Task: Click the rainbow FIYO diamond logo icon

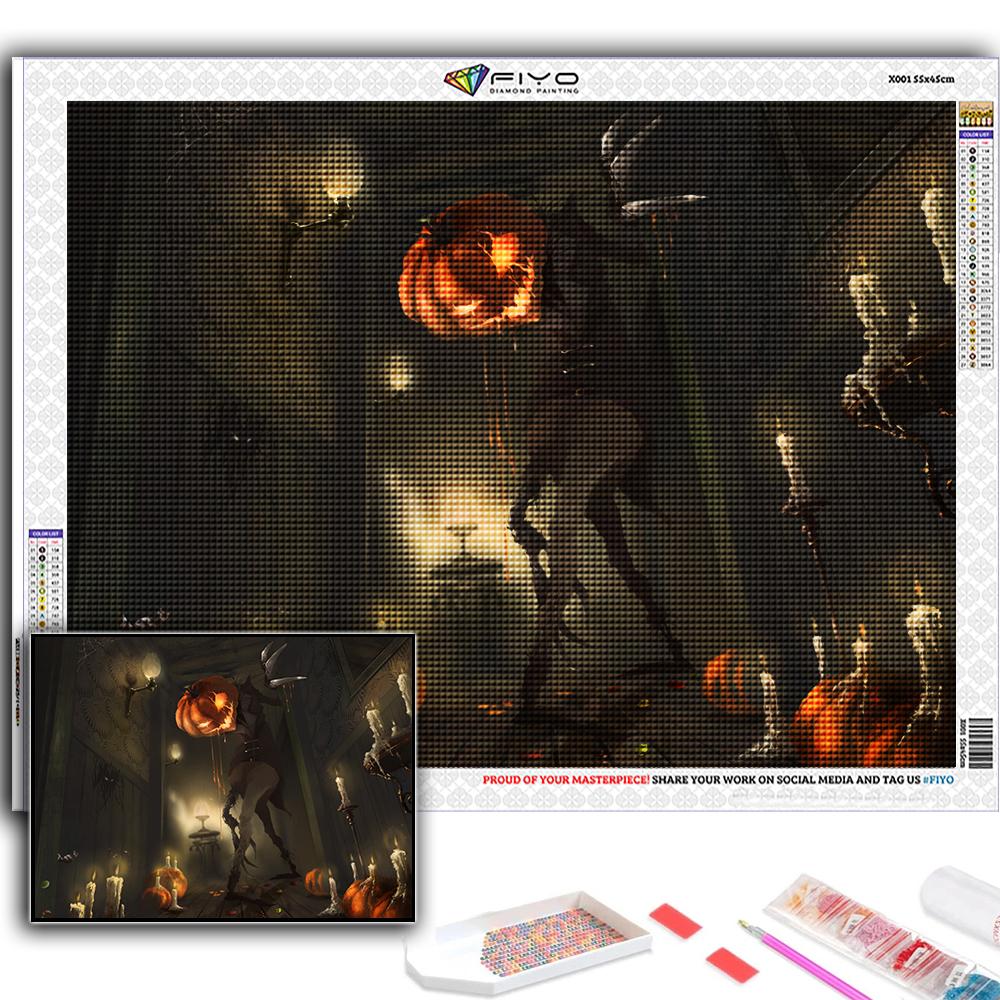Action: (x=465, y=80)
